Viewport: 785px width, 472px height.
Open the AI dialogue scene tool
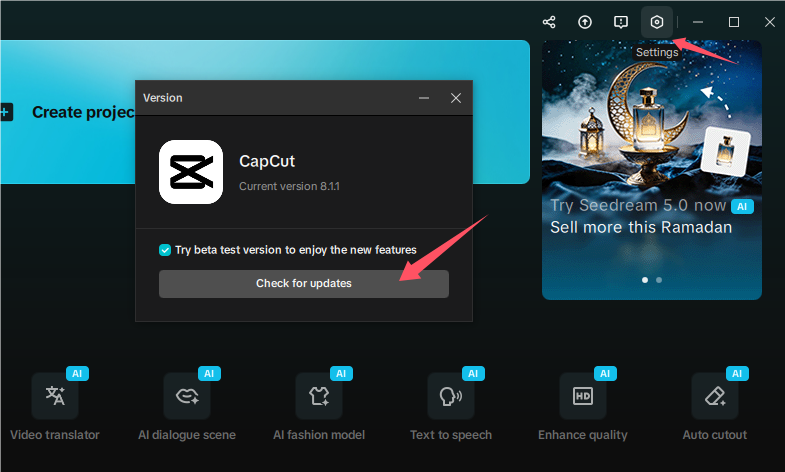[187, 396]
